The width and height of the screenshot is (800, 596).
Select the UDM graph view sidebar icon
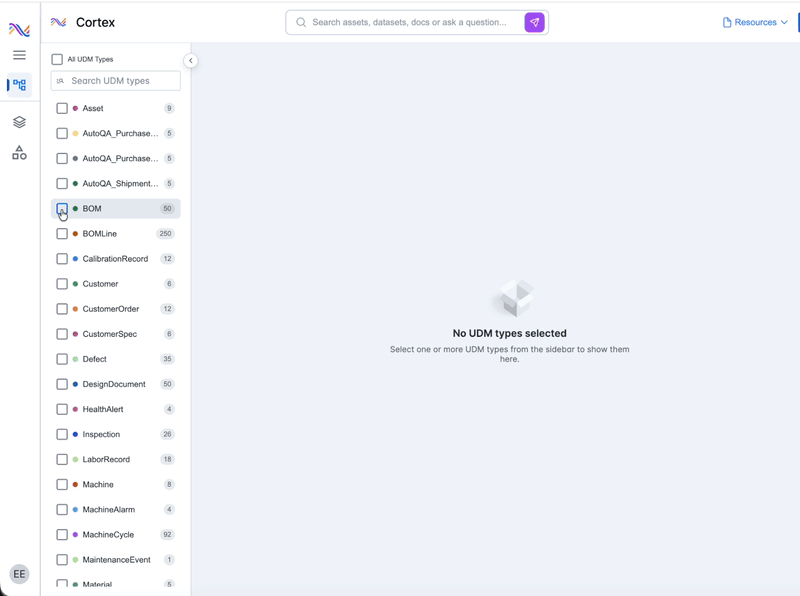pos(19,85)
